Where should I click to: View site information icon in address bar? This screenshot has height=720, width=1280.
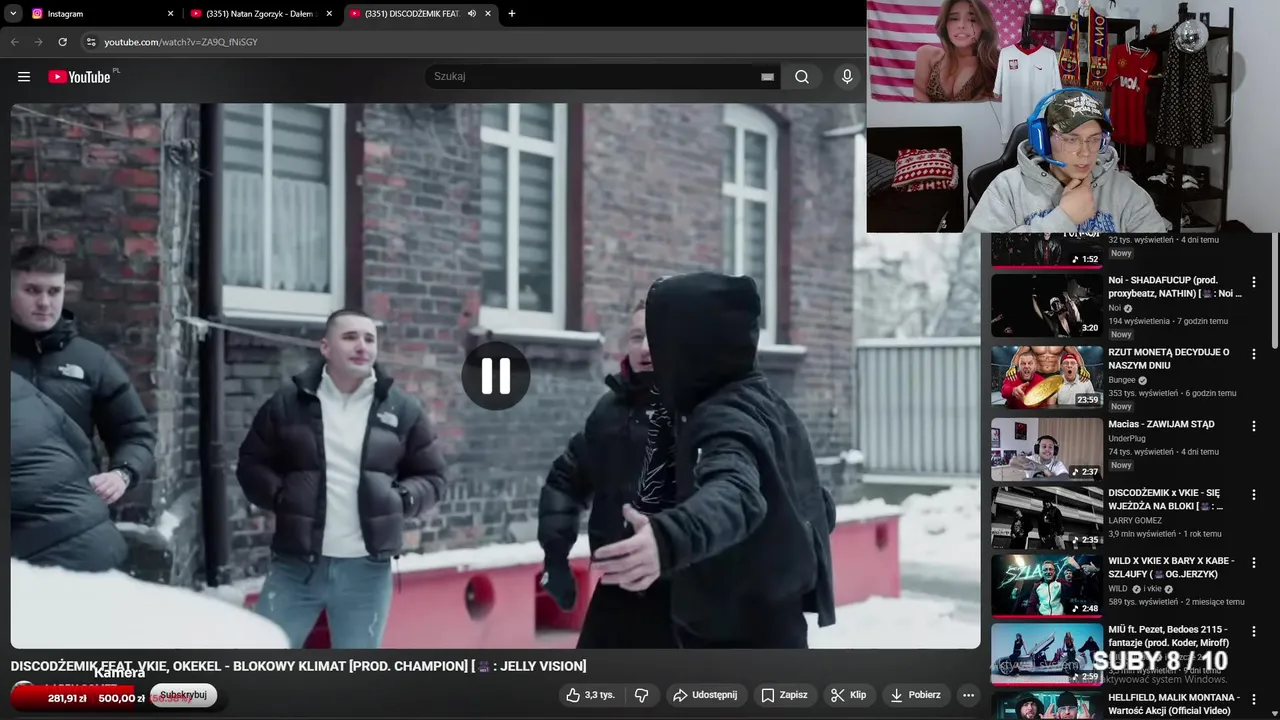point(91,42)
